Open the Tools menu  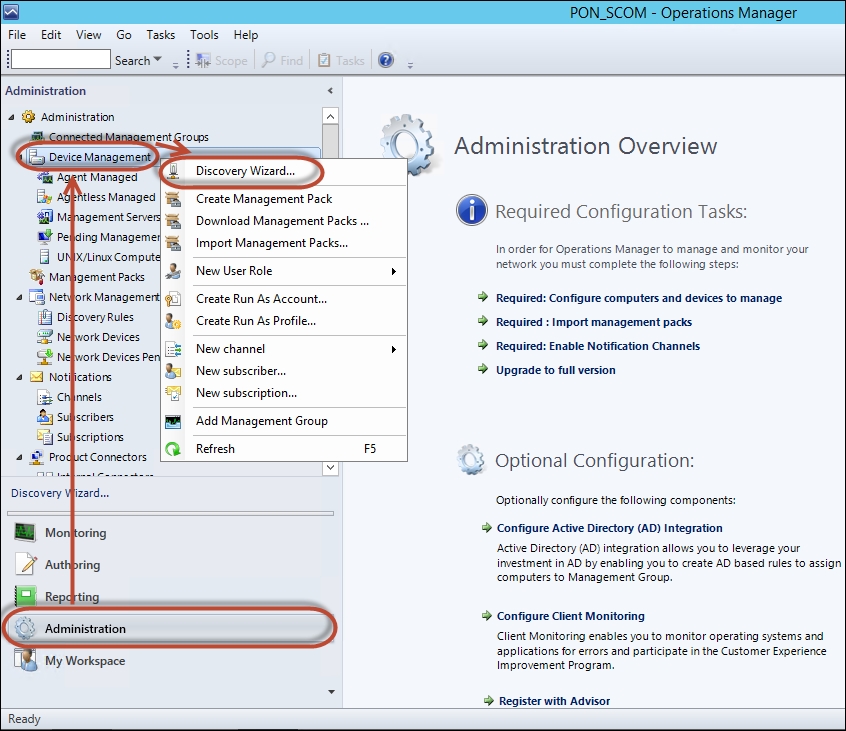[x=204, y=35]
